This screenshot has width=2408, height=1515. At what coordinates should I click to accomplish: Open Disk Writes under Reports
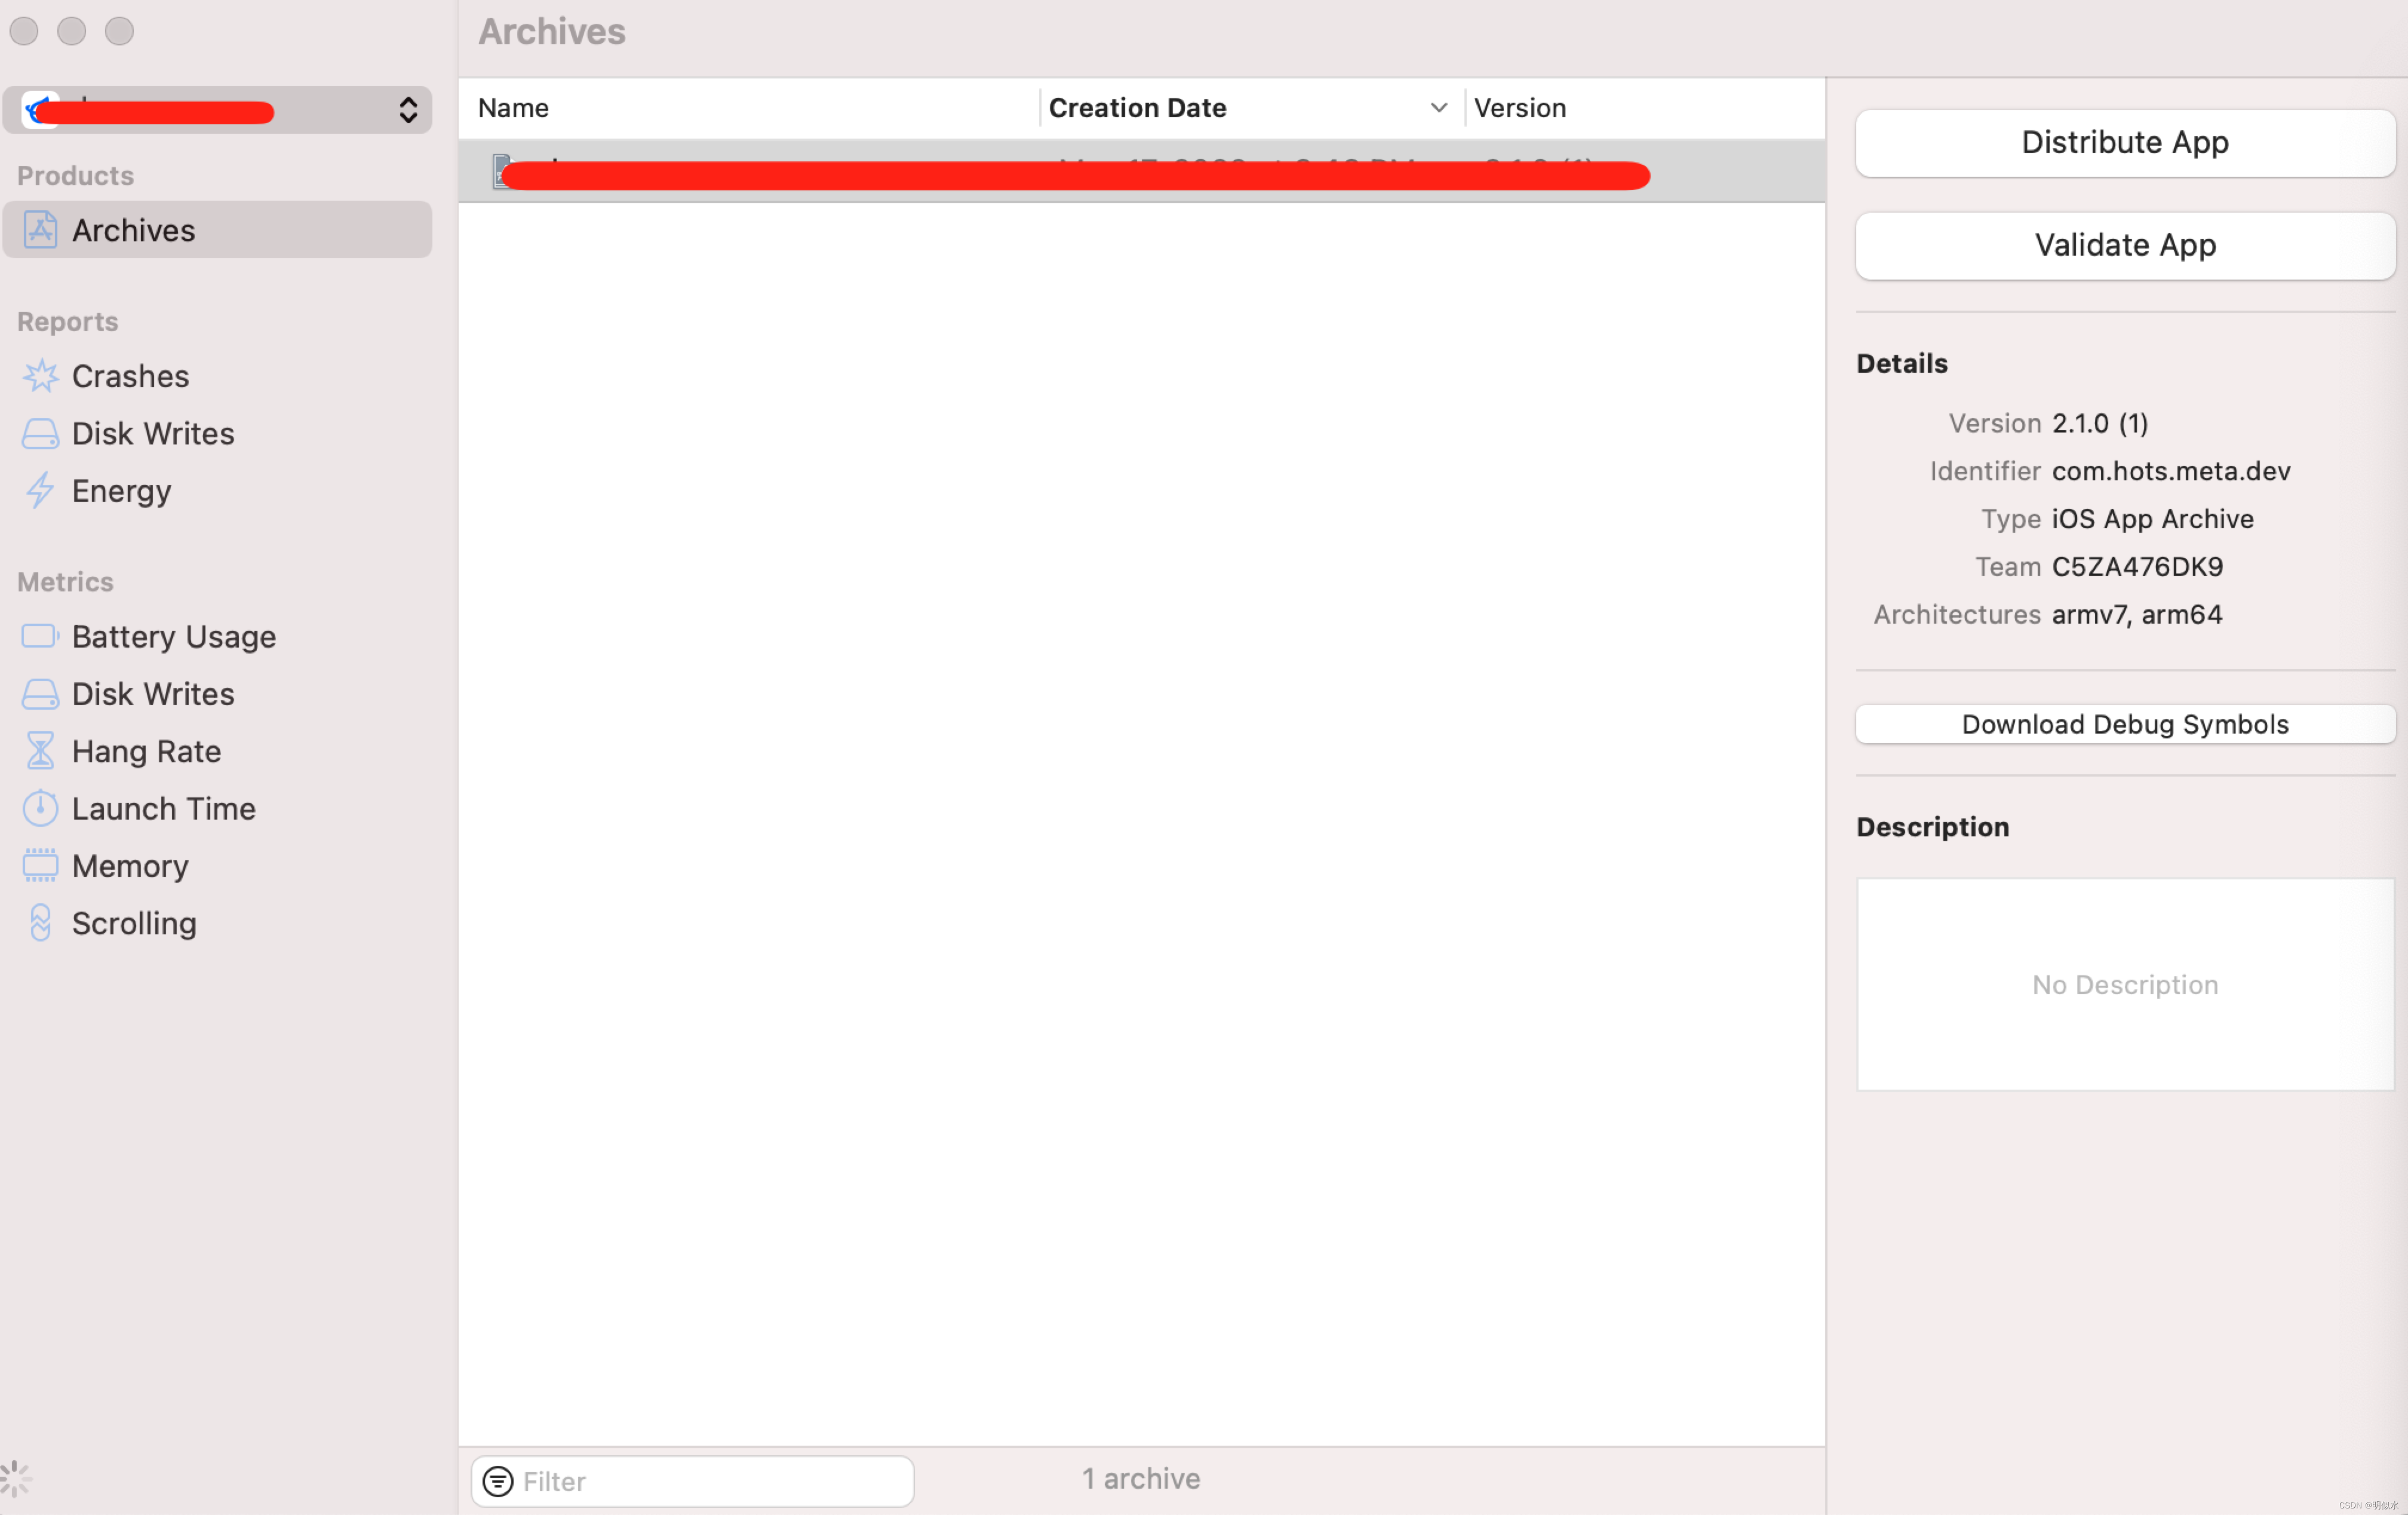click(152, 433)
